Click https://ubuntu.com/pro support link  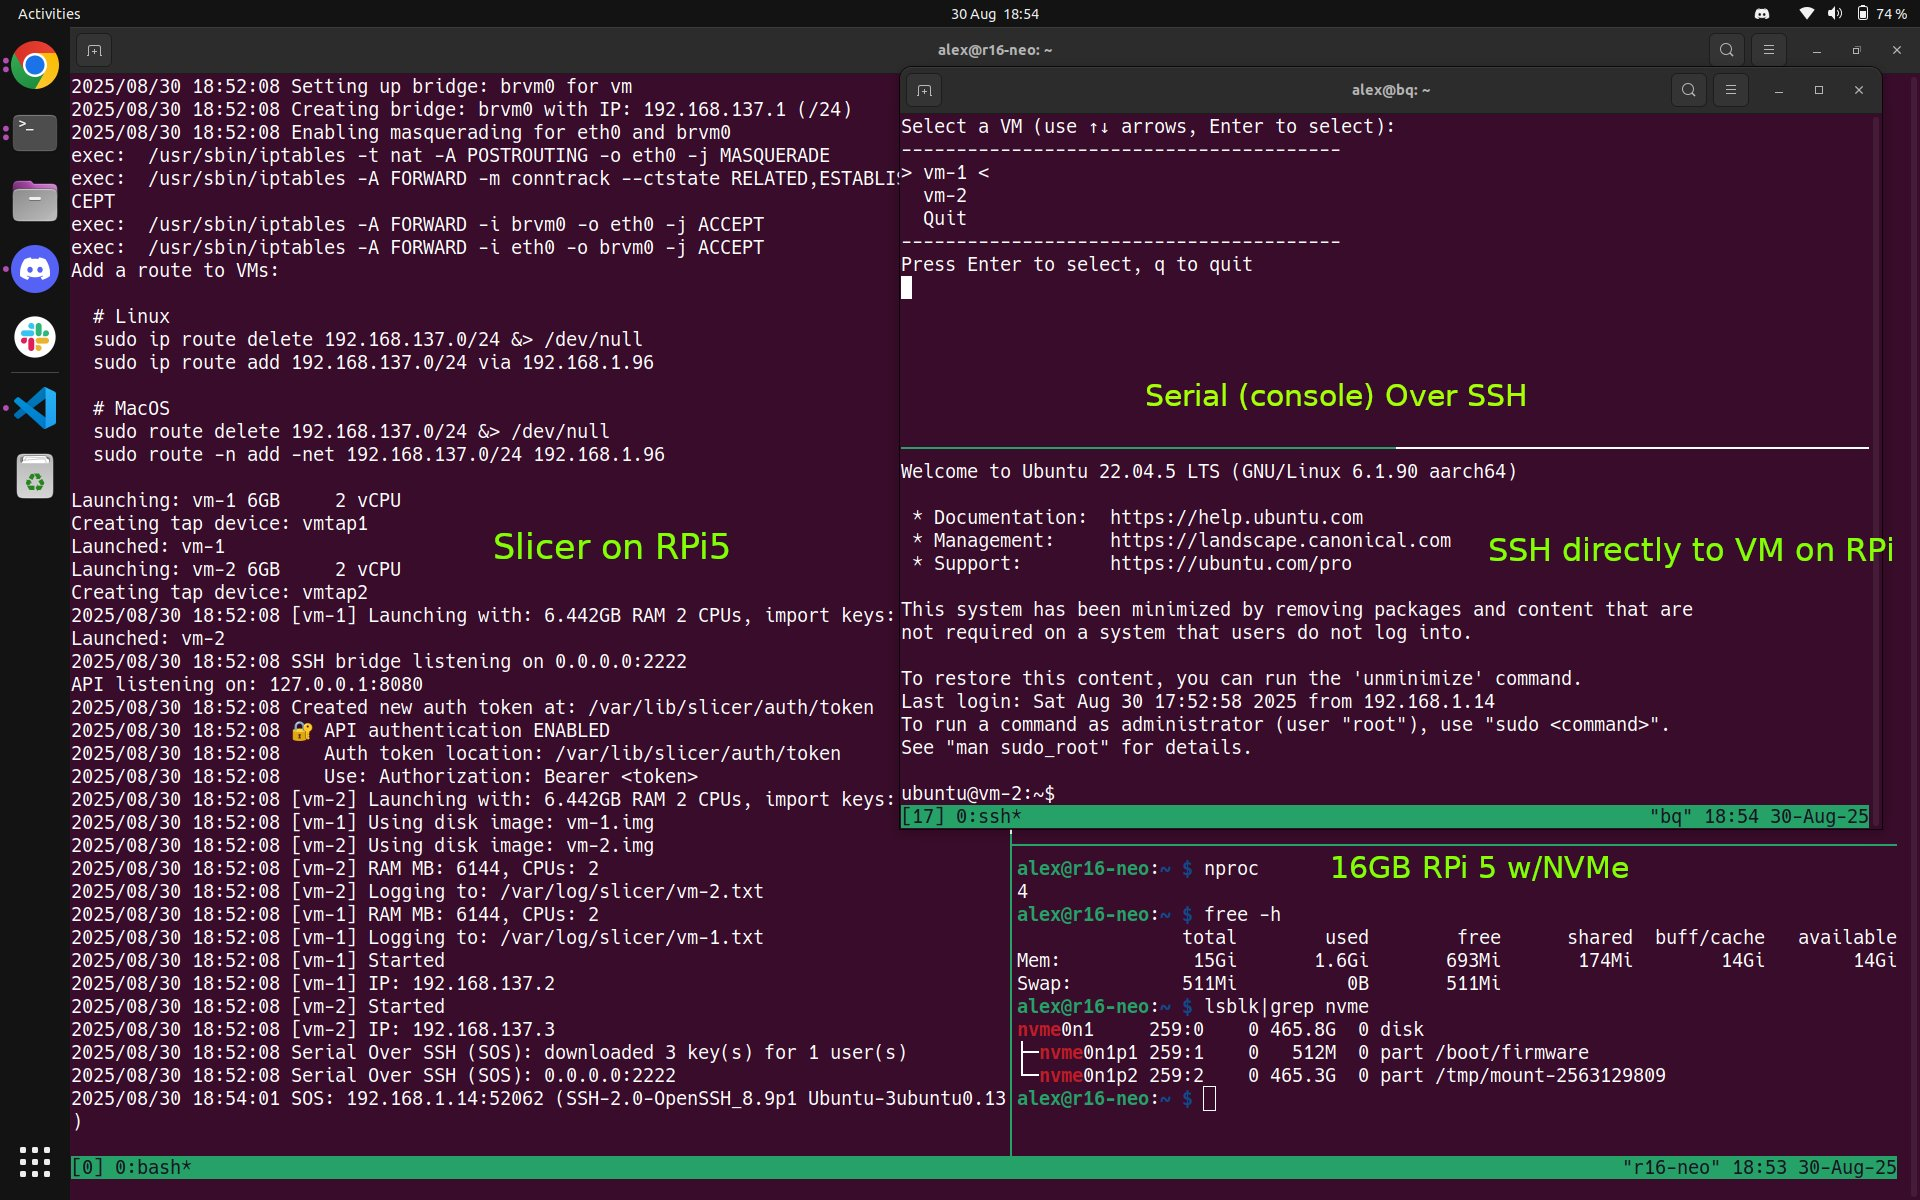click(x=1230, y=564)
